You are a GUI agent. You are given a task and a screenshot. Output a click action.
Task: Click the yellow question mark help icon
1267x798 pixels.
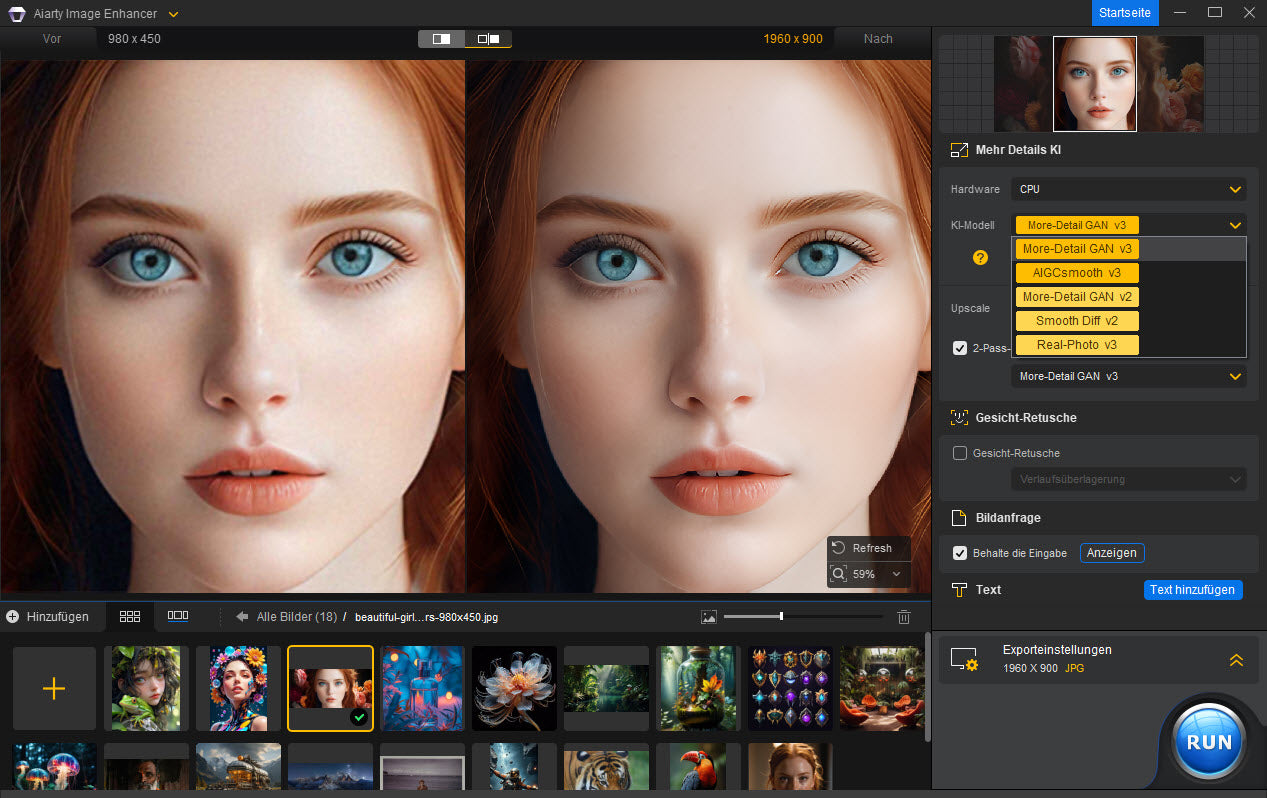980,257
